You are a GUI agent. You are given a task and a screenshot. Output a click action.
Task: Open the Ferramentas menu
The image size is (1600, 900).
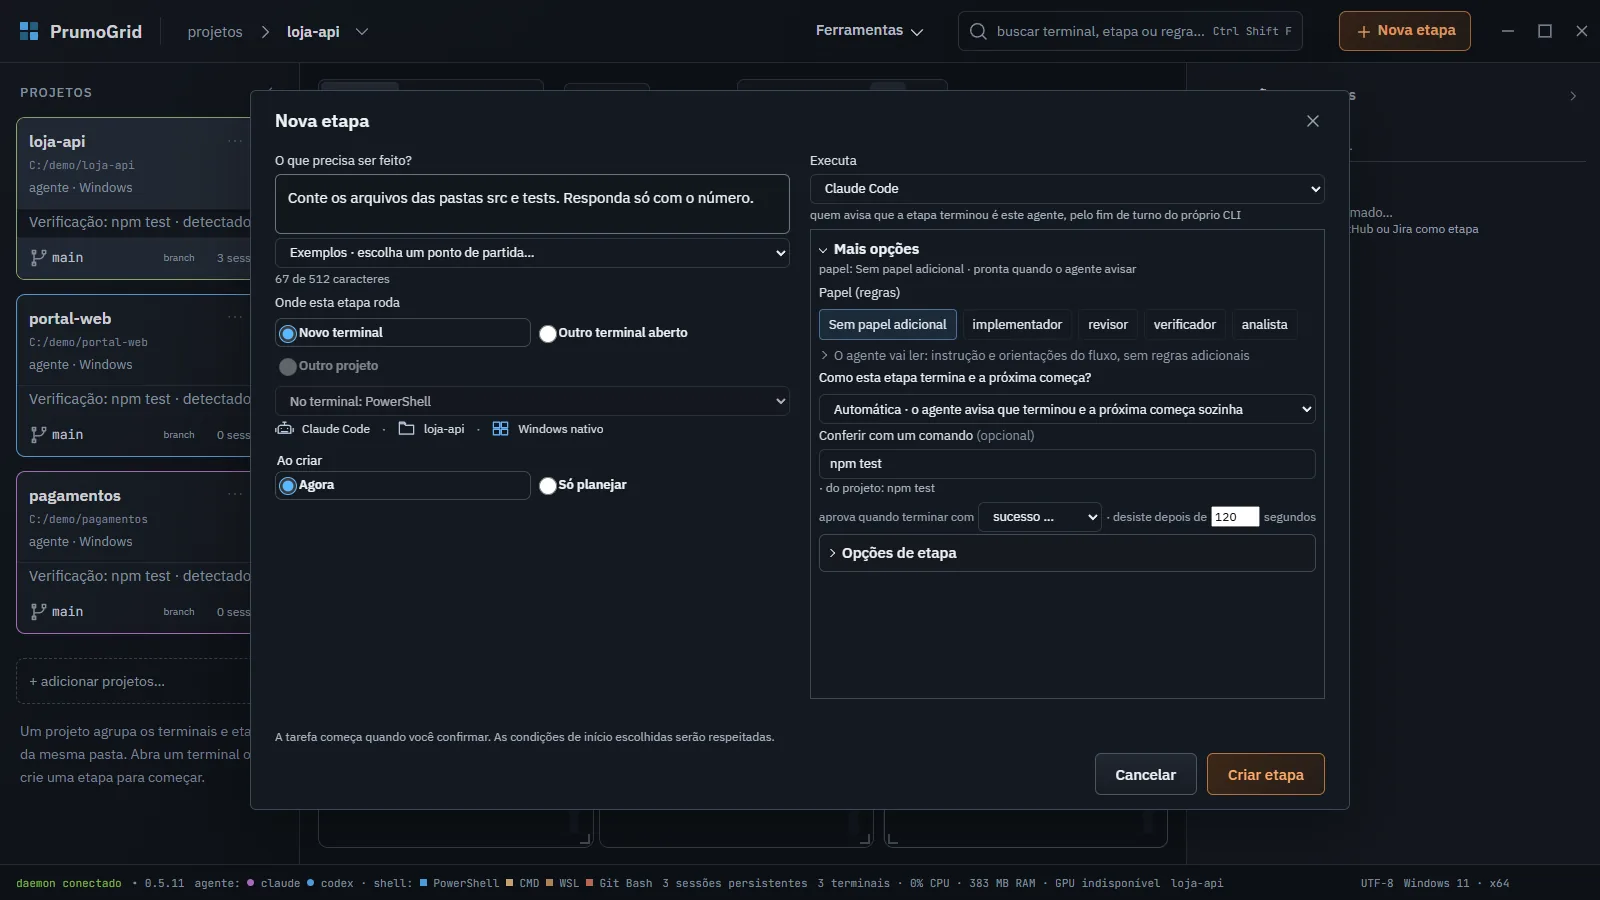(869, 31)
